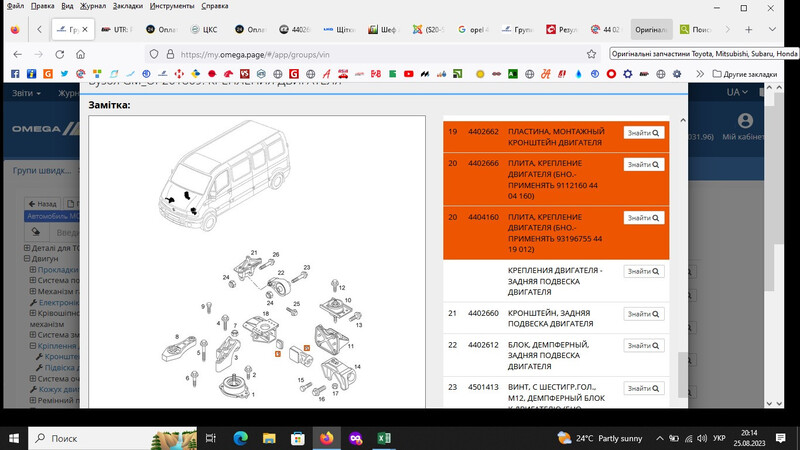Open File Explorer from the taskbar
The height and width of the screenshot is (450, 800).
(x=269, y=438)
